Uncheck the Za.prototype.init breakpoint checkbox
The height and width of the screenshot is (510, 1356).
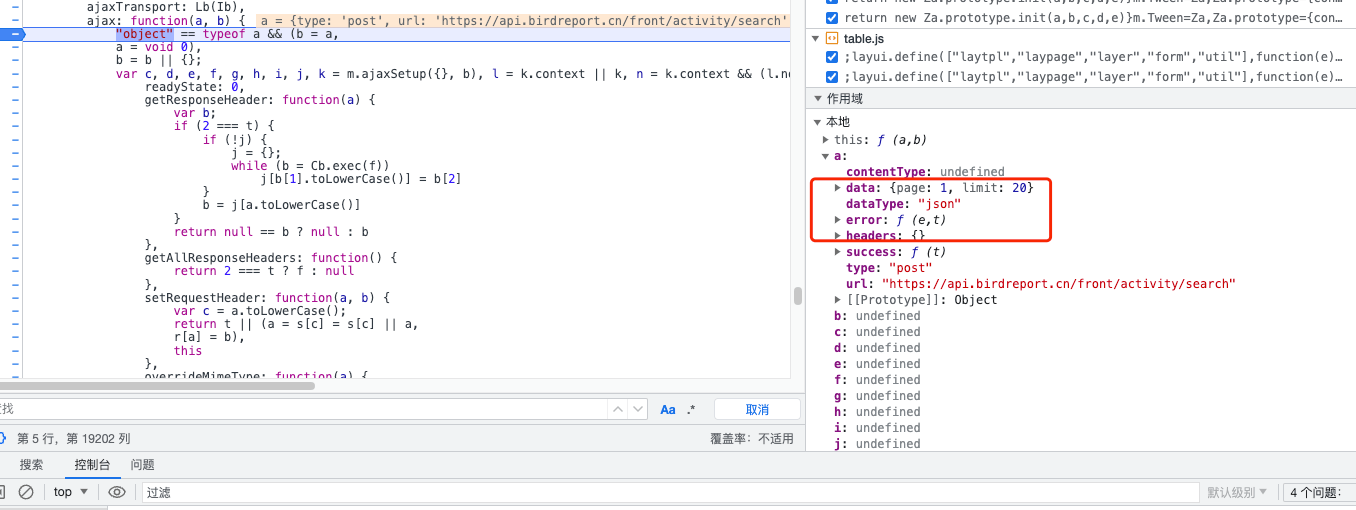tap(832, 18)
